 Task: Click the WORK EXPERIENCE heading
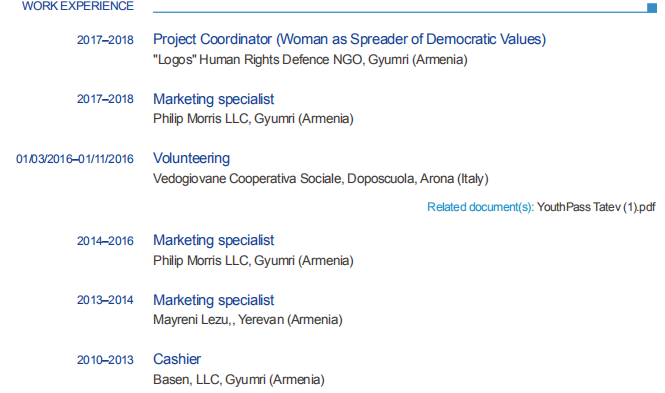click(x=78, y=6)
